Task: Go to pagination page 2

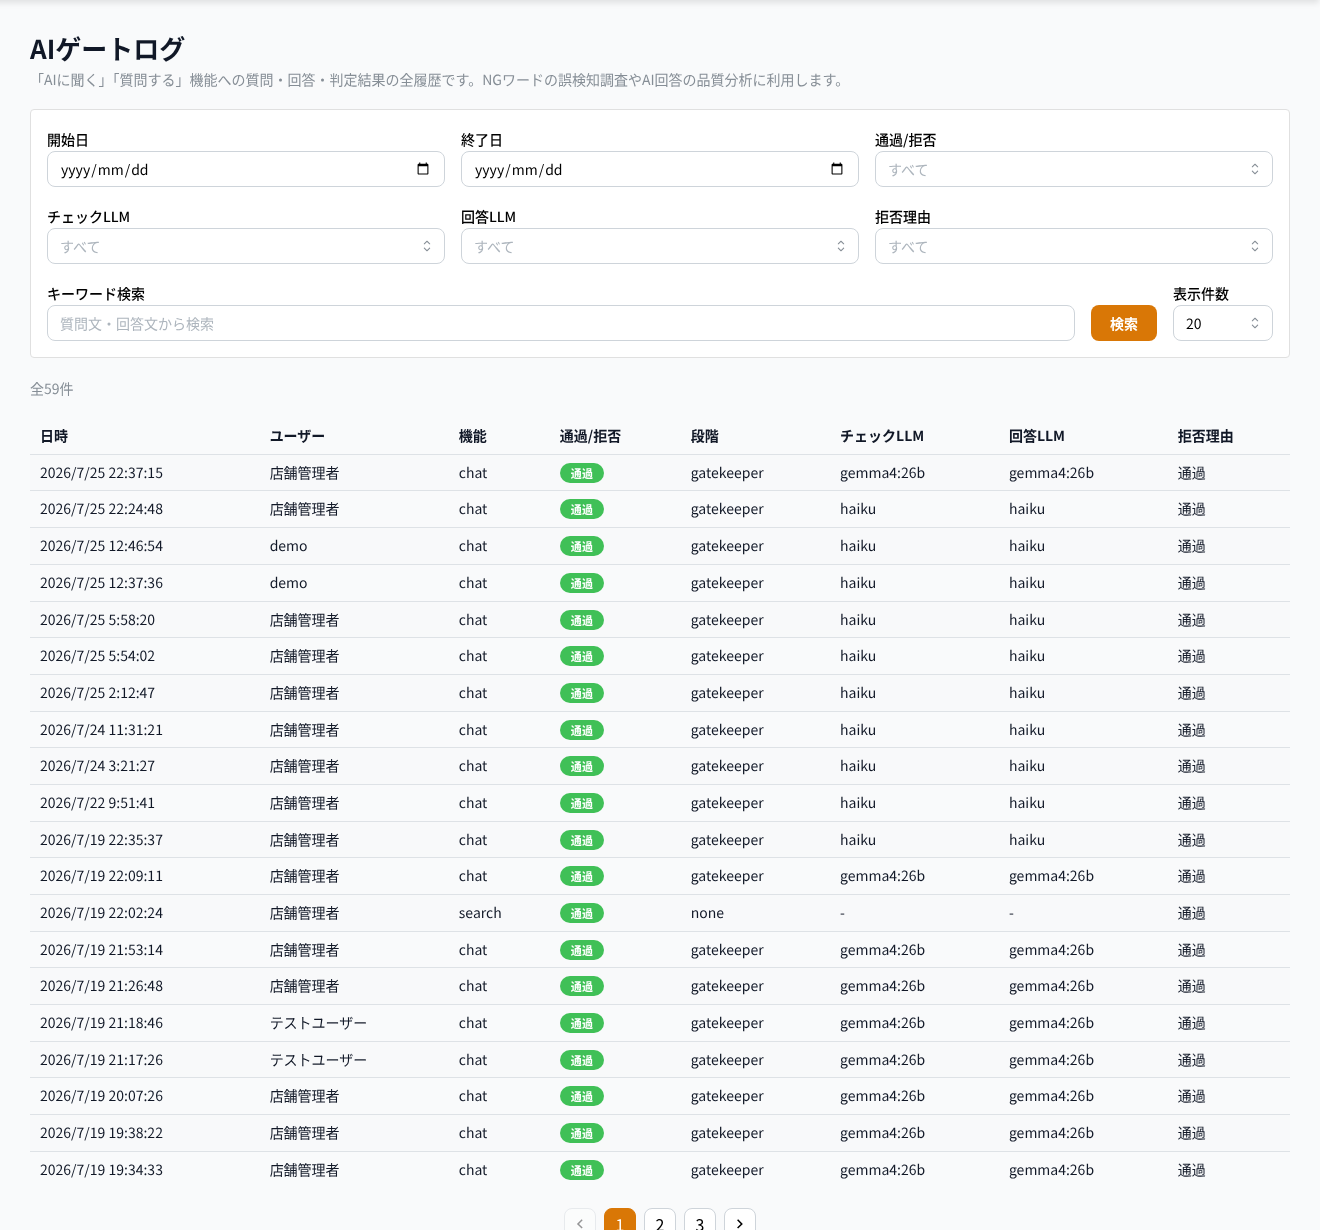Action: [x=660, y=1221]
